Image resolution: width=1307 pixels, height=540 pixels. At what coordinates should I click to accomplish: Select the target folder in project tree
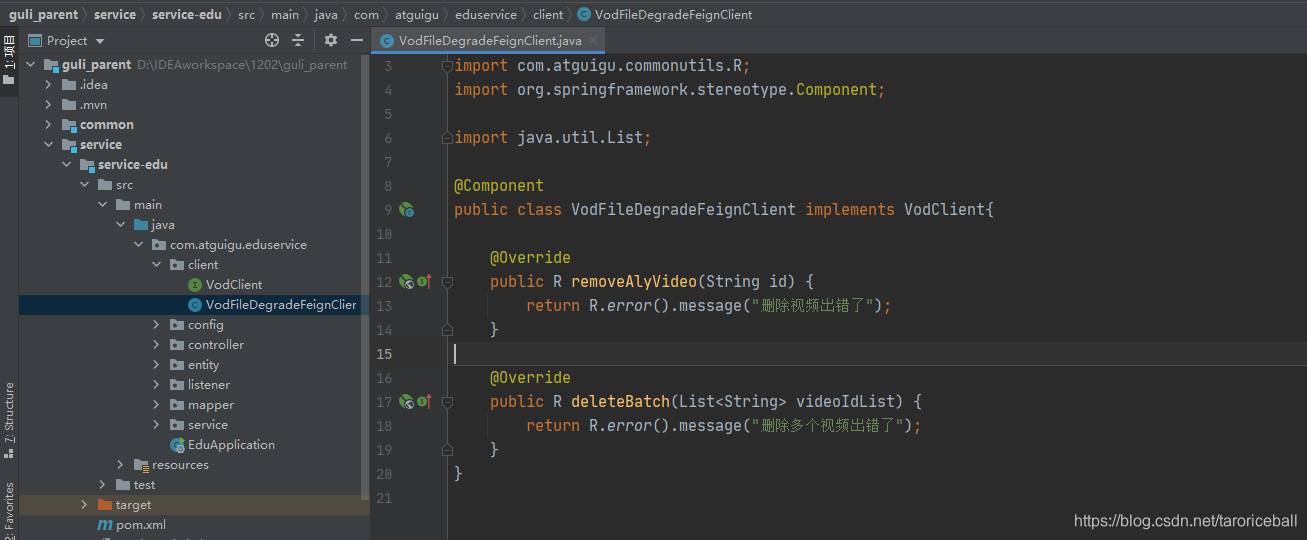coord(124,505)
